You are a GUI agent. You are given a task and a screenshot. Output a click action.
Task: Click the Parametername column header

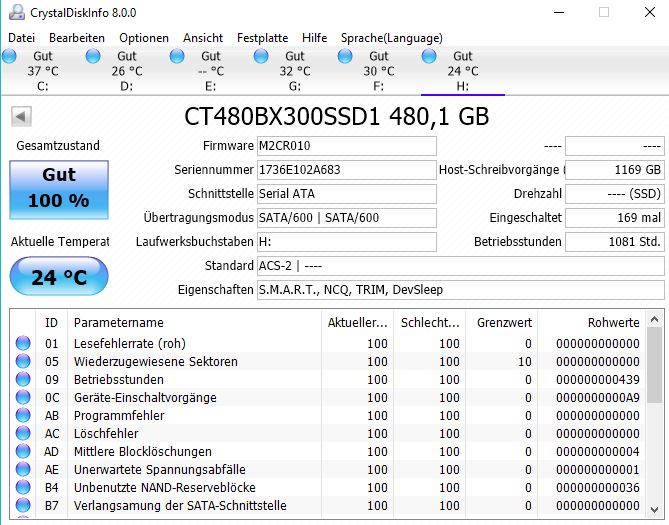(194, 322)
